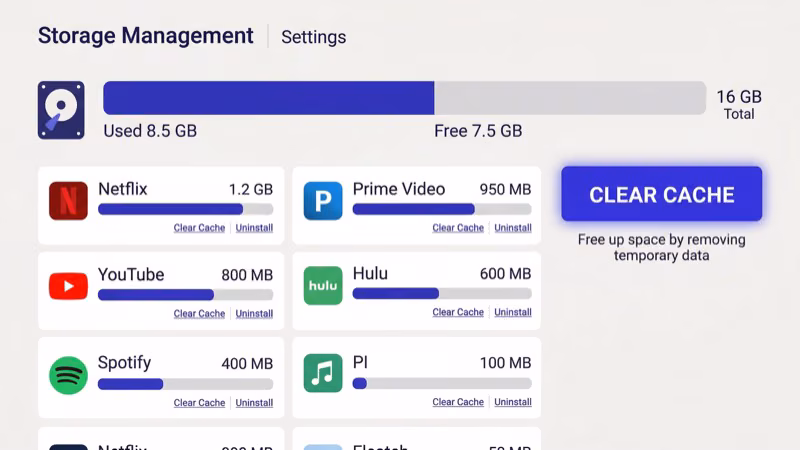The image size is (800, 450).
Task: Select the 'Free 7.5 GB' label
Action: point(478,131)
